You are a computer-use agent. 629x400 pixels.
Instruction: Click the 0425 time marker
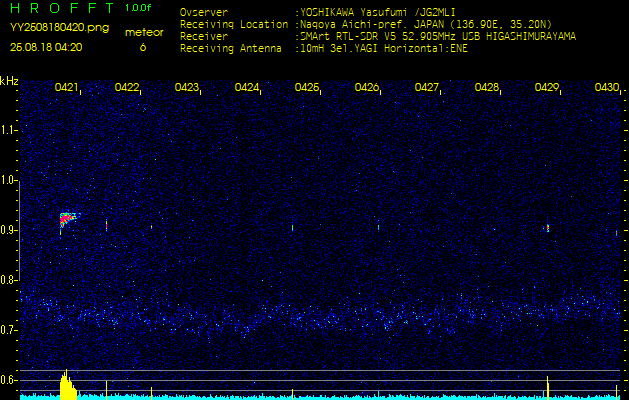click(306, 87)
